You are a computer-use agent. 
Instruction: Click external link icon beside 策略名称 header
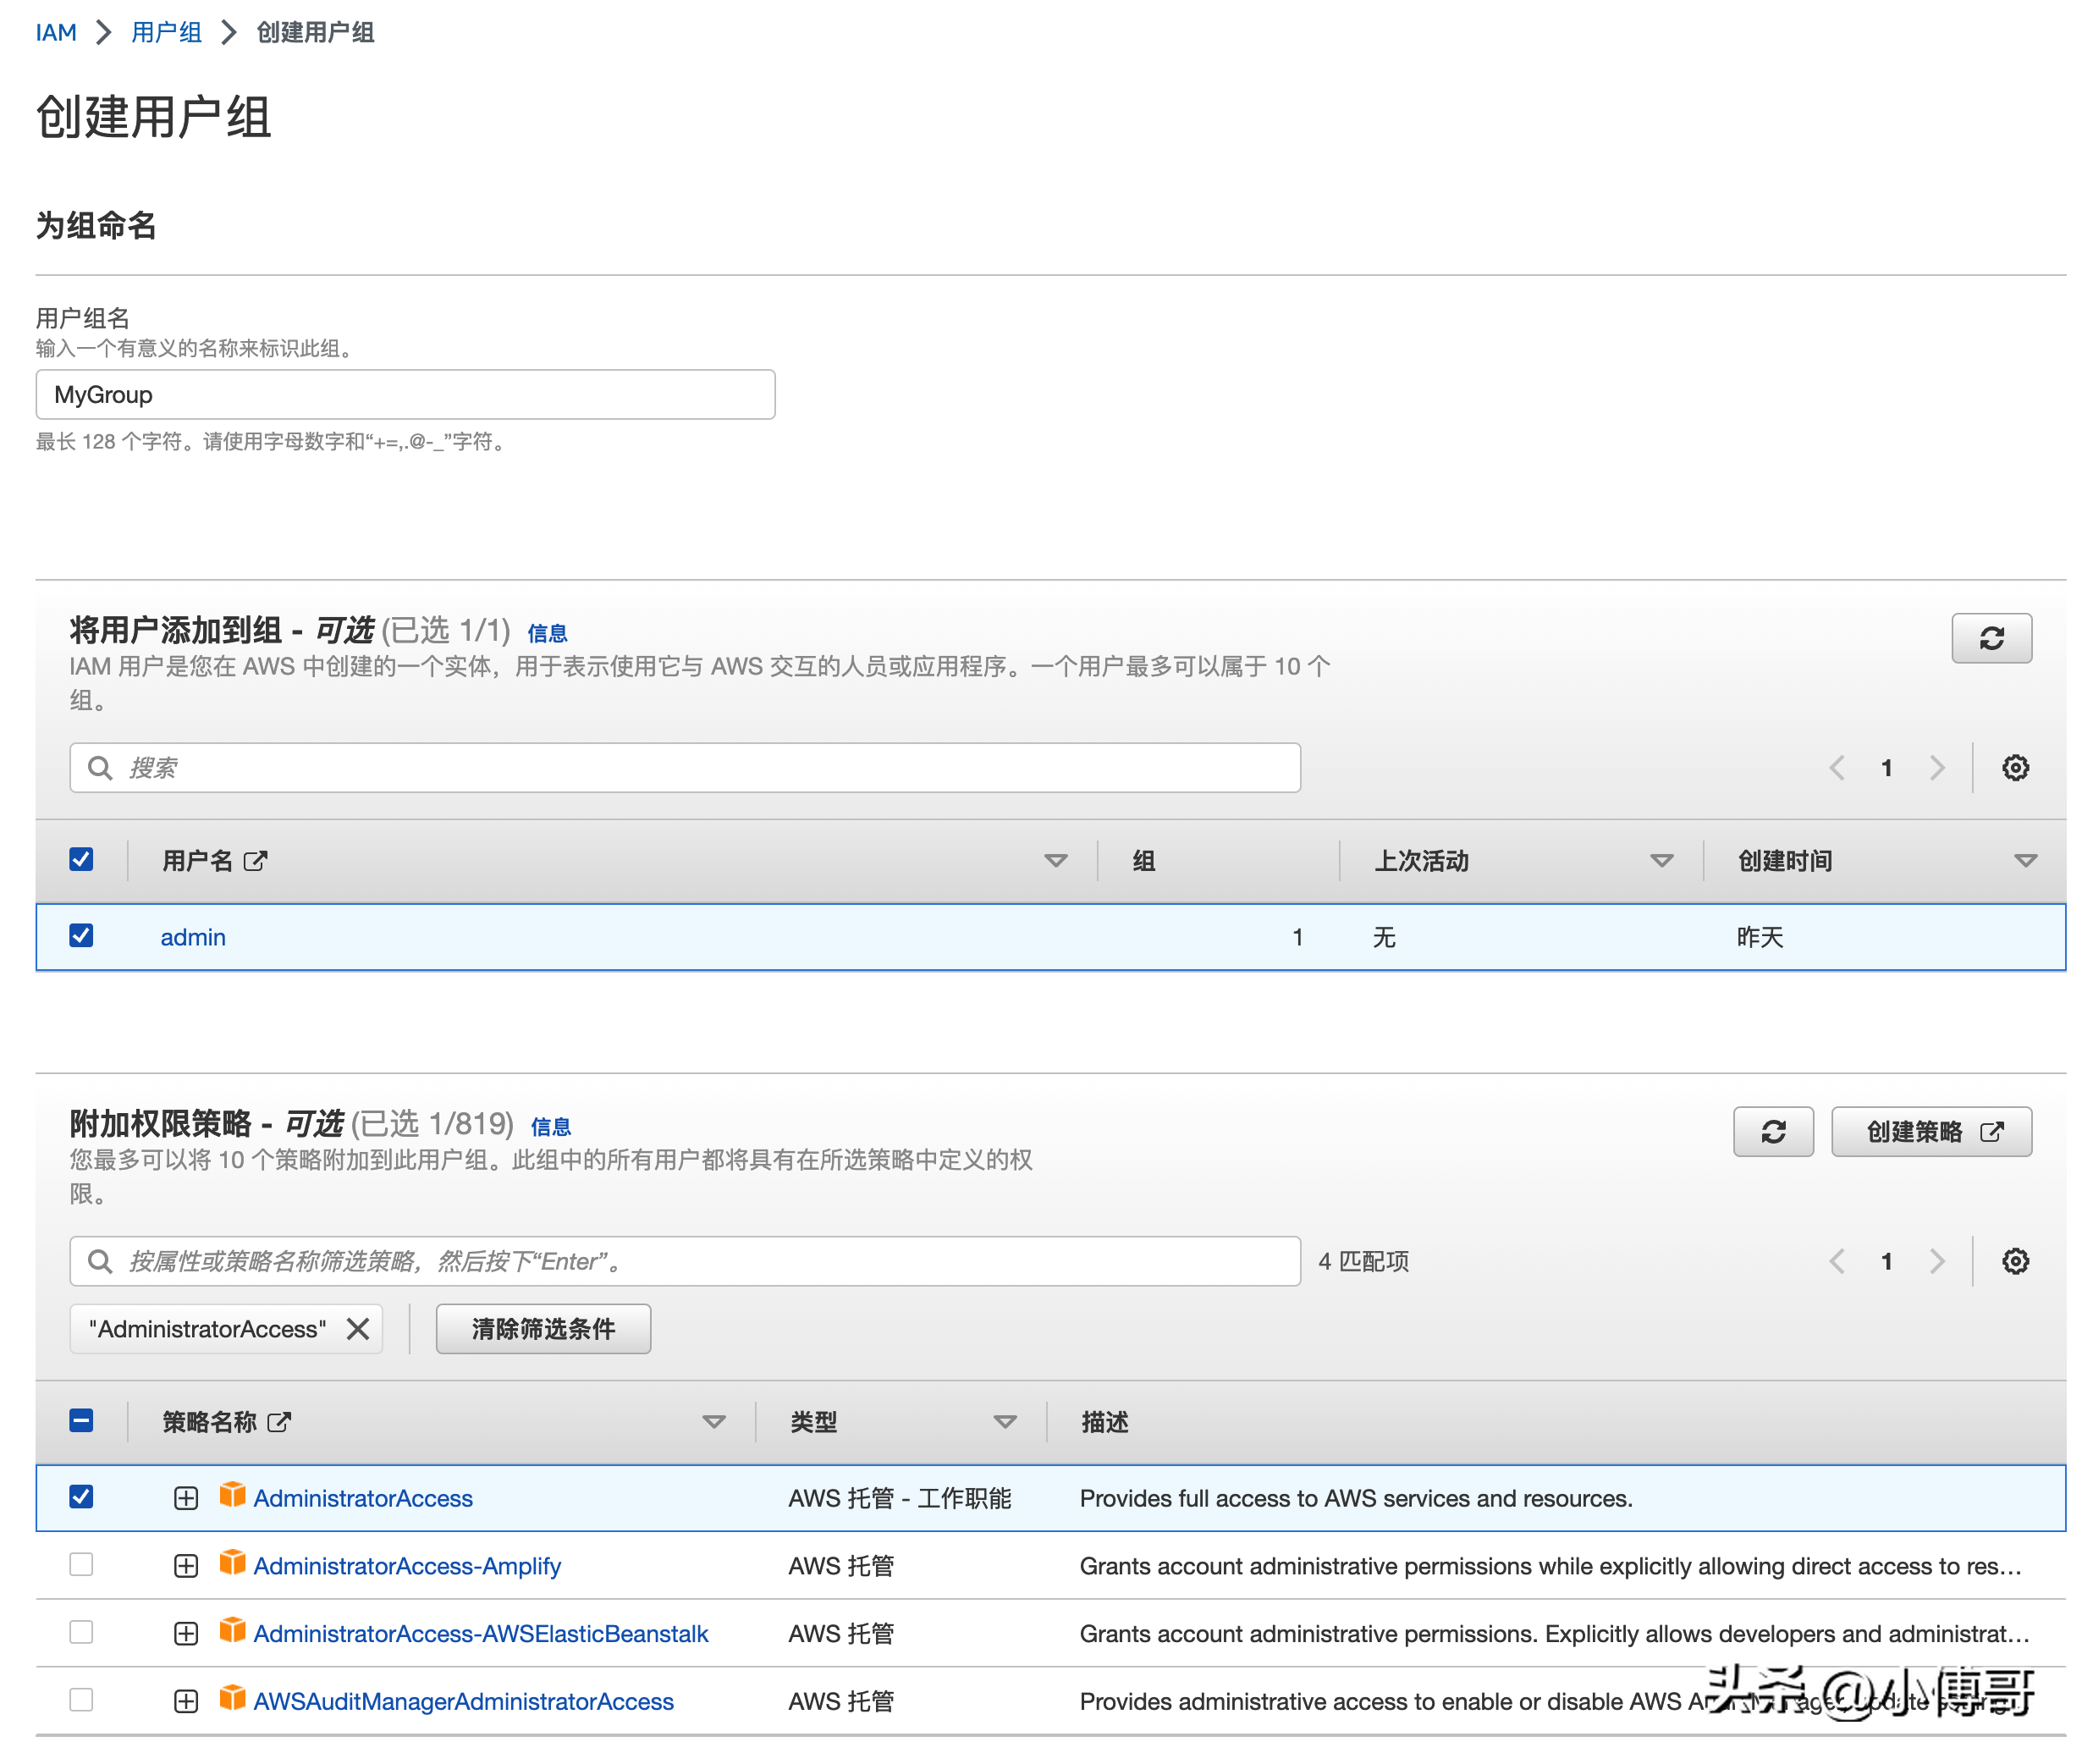pos(279,1422)
